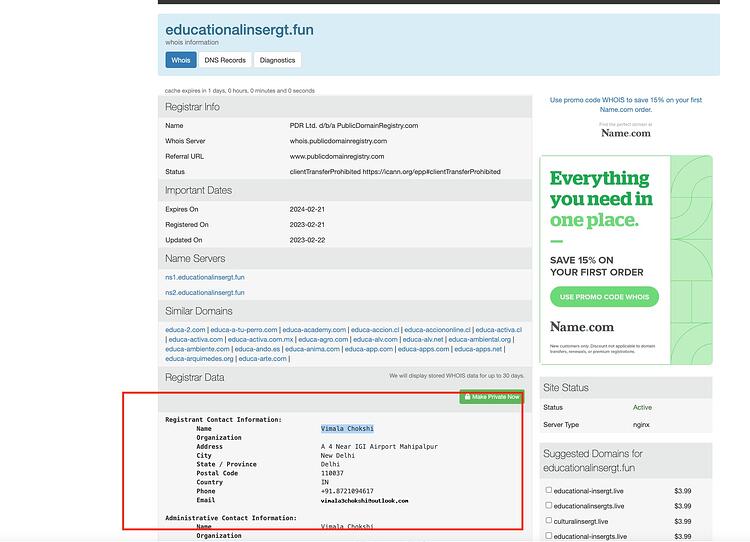
Task: Open similar domain educa-ambiente.com
Action: pos(198,349)
